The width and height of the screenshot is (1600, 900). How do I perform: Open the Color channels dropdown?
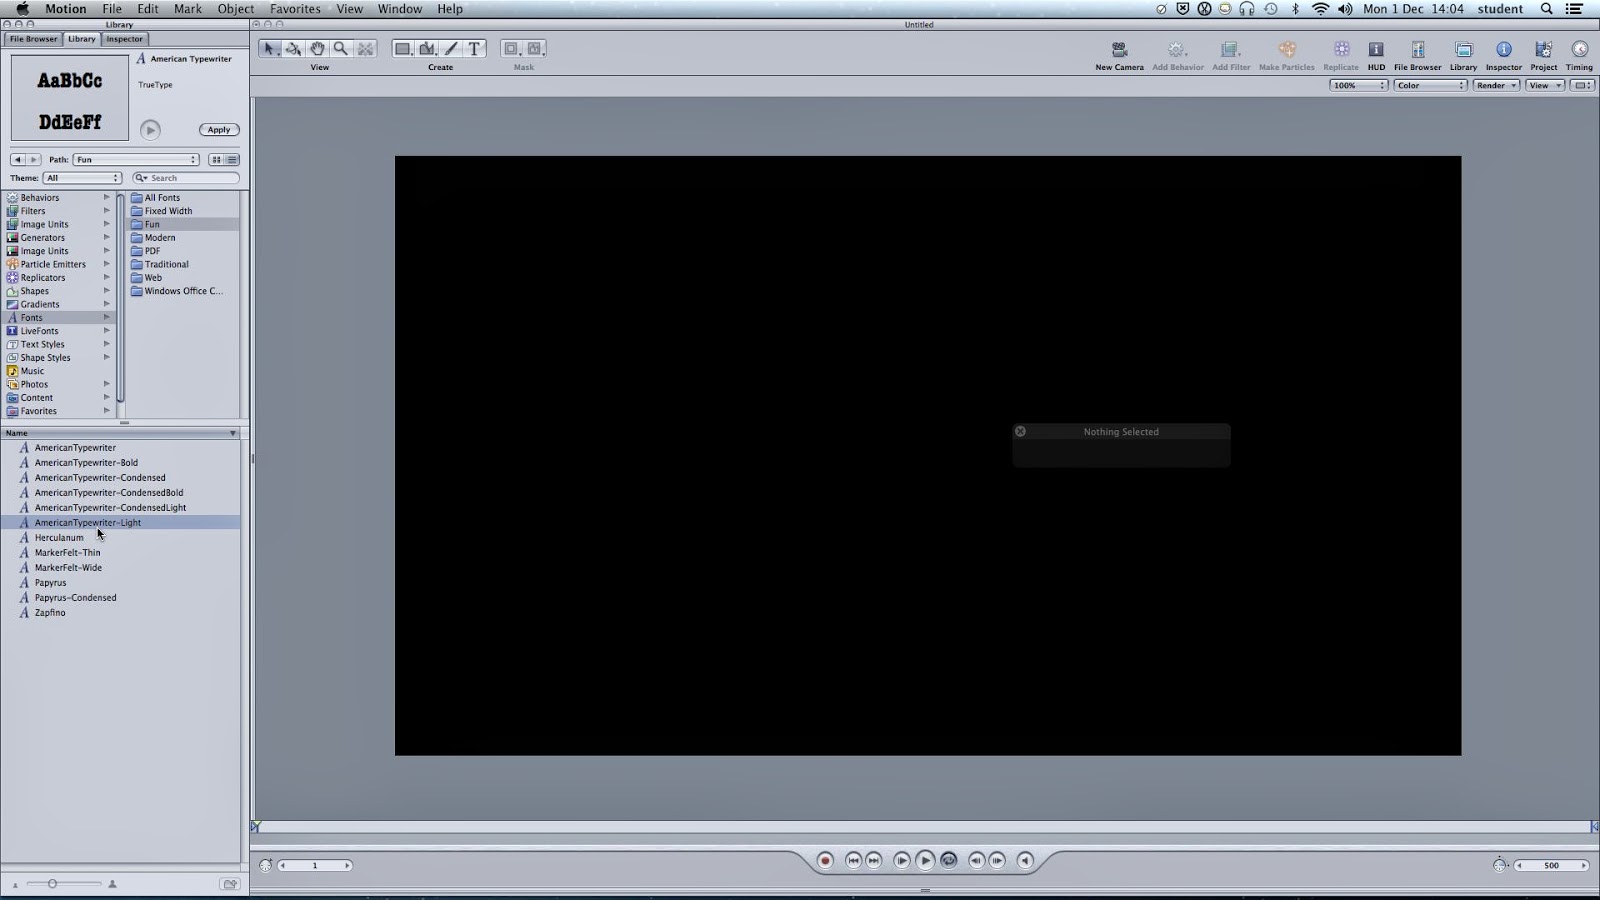1430,85
